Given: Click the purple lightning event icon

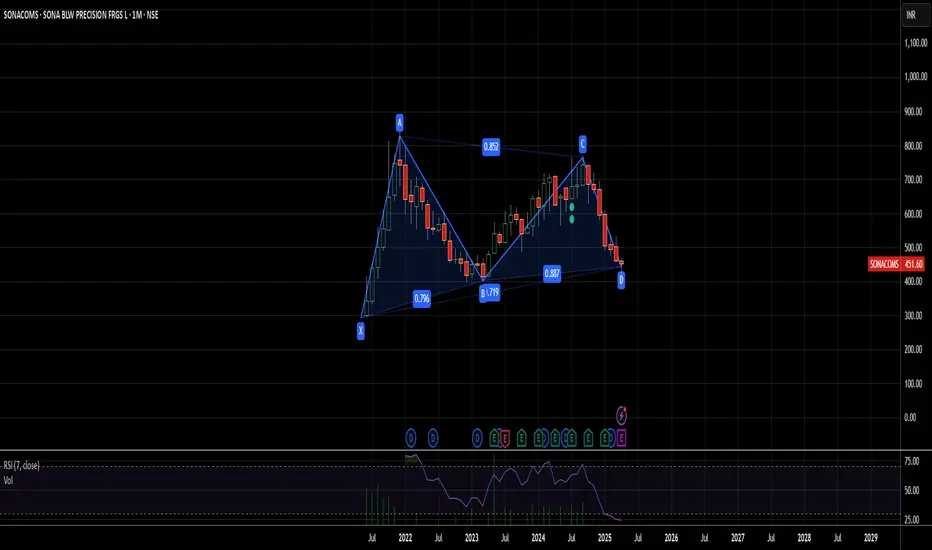Looking at the screenshot, I should (622, 415).
